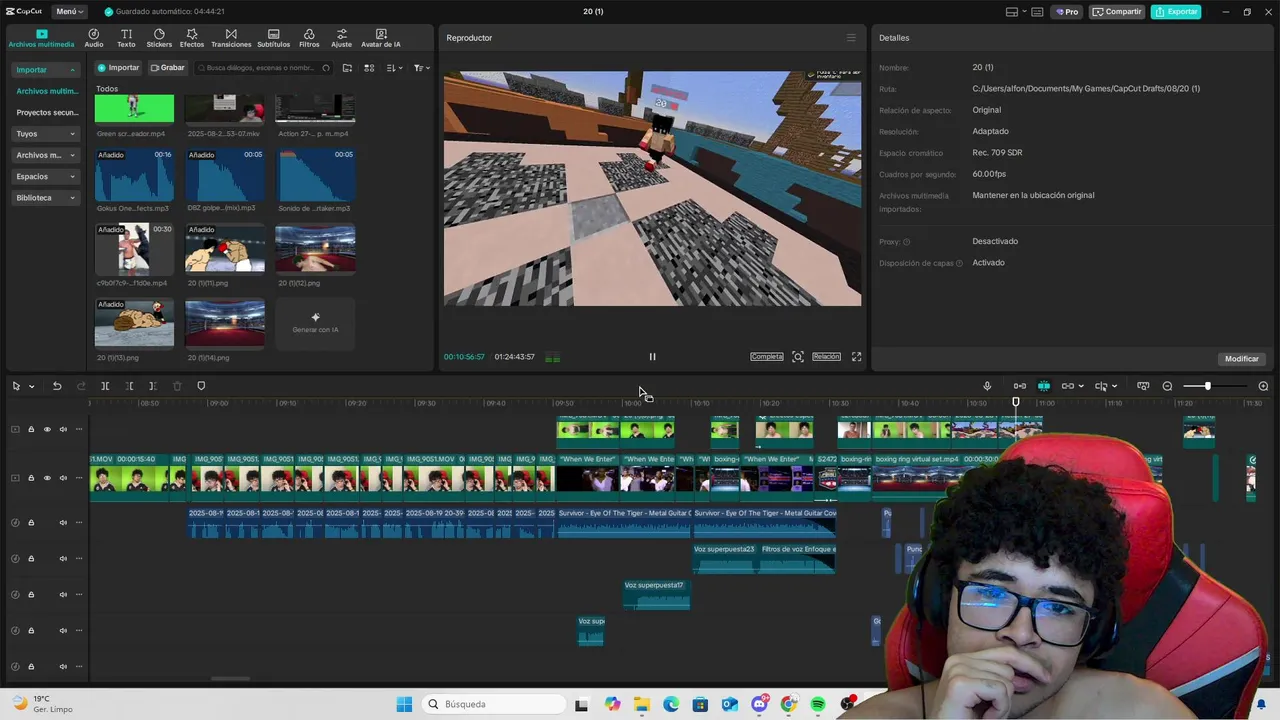Open the linkage options dropdown arrow
1280x720 pixels.
pyautogui.click(x=1081, y=386)
